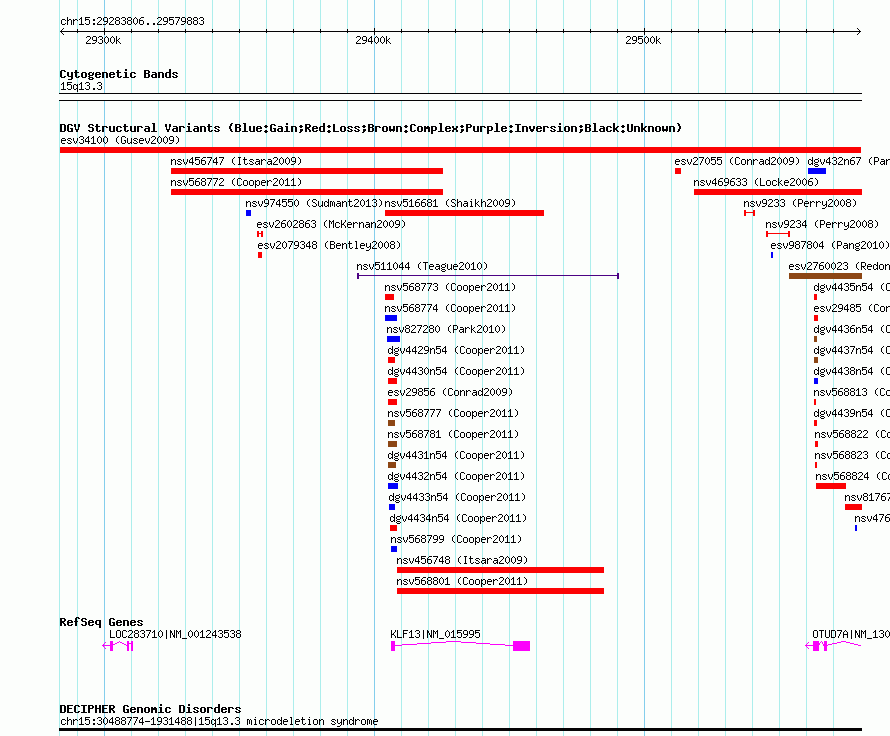Select dgv4430n54 (Cooper2011) label
The height and width of the screenshot is (736, 890).
click(456, 371)
